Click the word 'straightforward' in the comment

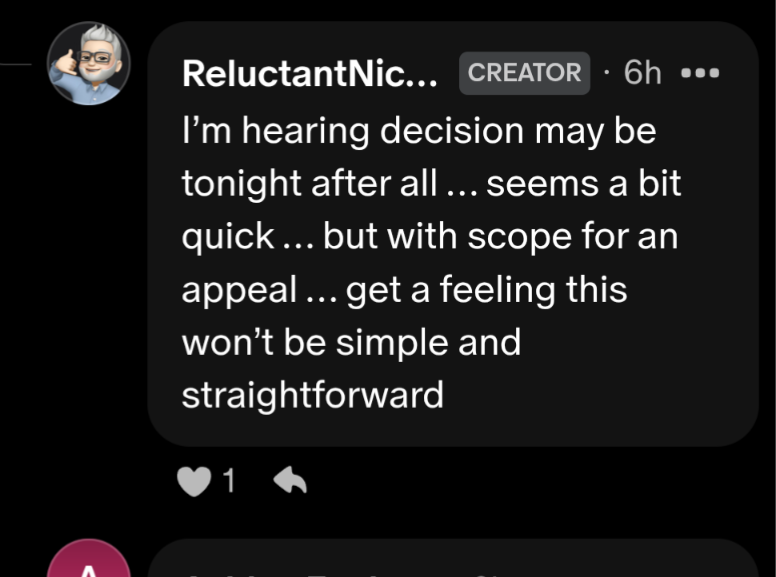click(x=312, y=395)
